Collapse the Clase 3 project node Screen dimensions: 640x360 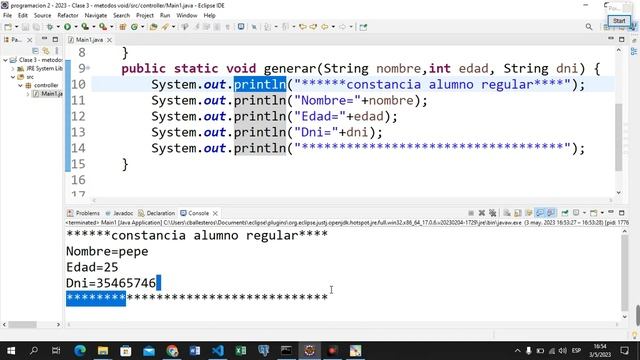click(x=6, y=60)
